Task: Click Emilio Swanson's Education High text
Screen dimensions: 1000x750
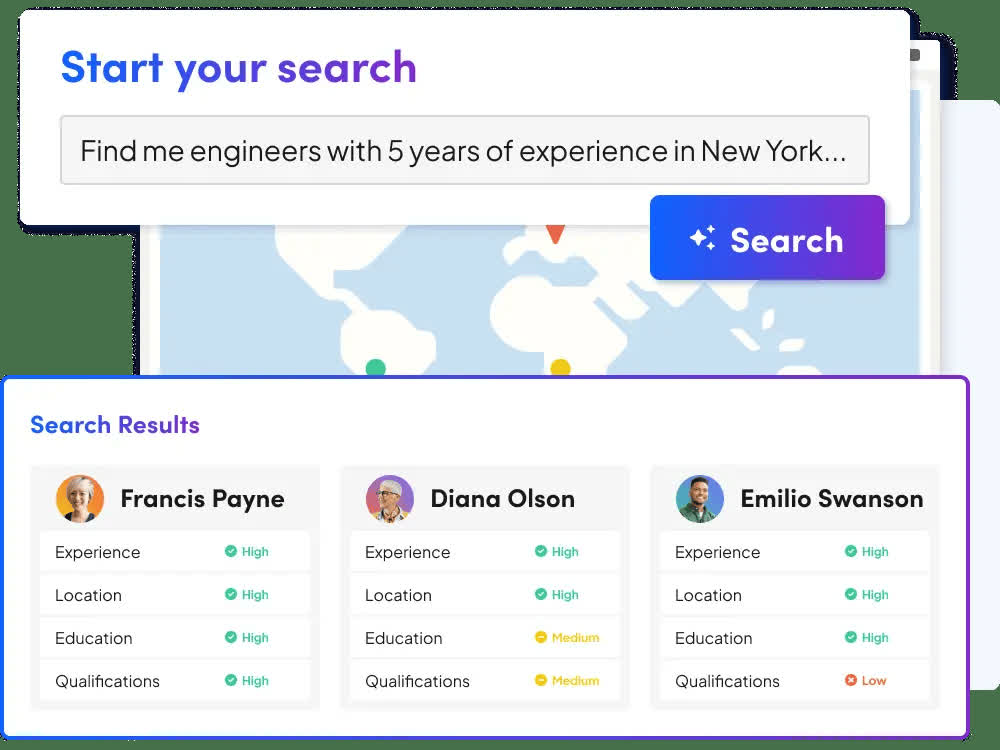Action: click(x=875, y=638)
